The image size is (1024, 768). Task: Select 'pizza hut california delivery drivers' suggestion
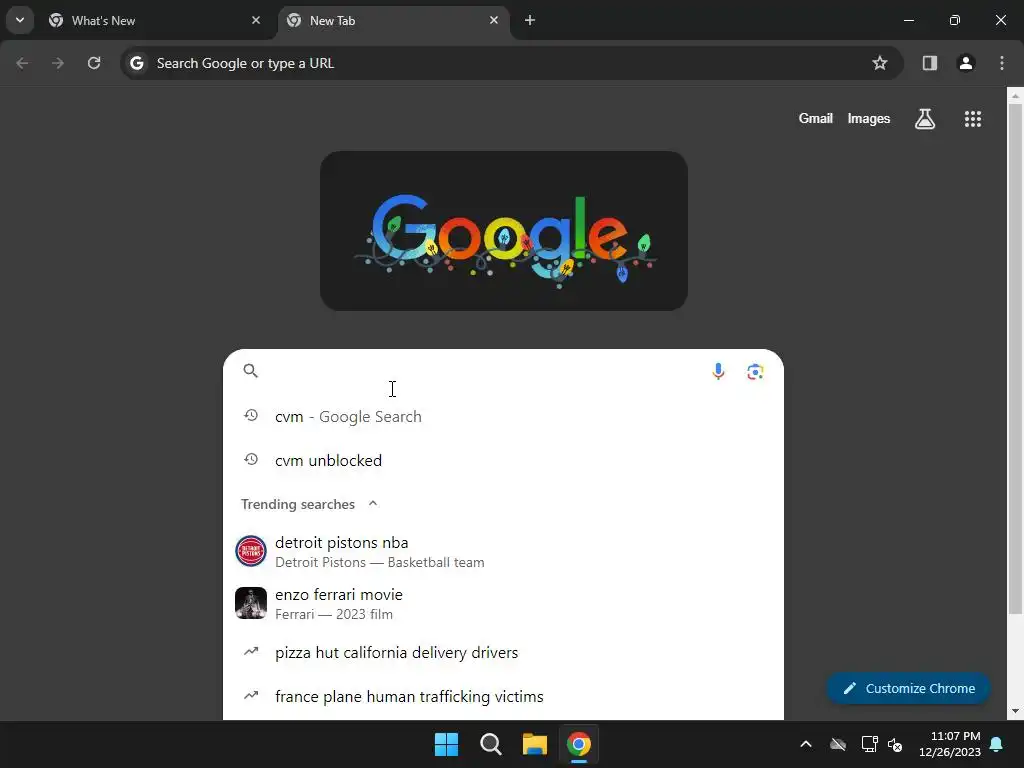pos(504,652)
